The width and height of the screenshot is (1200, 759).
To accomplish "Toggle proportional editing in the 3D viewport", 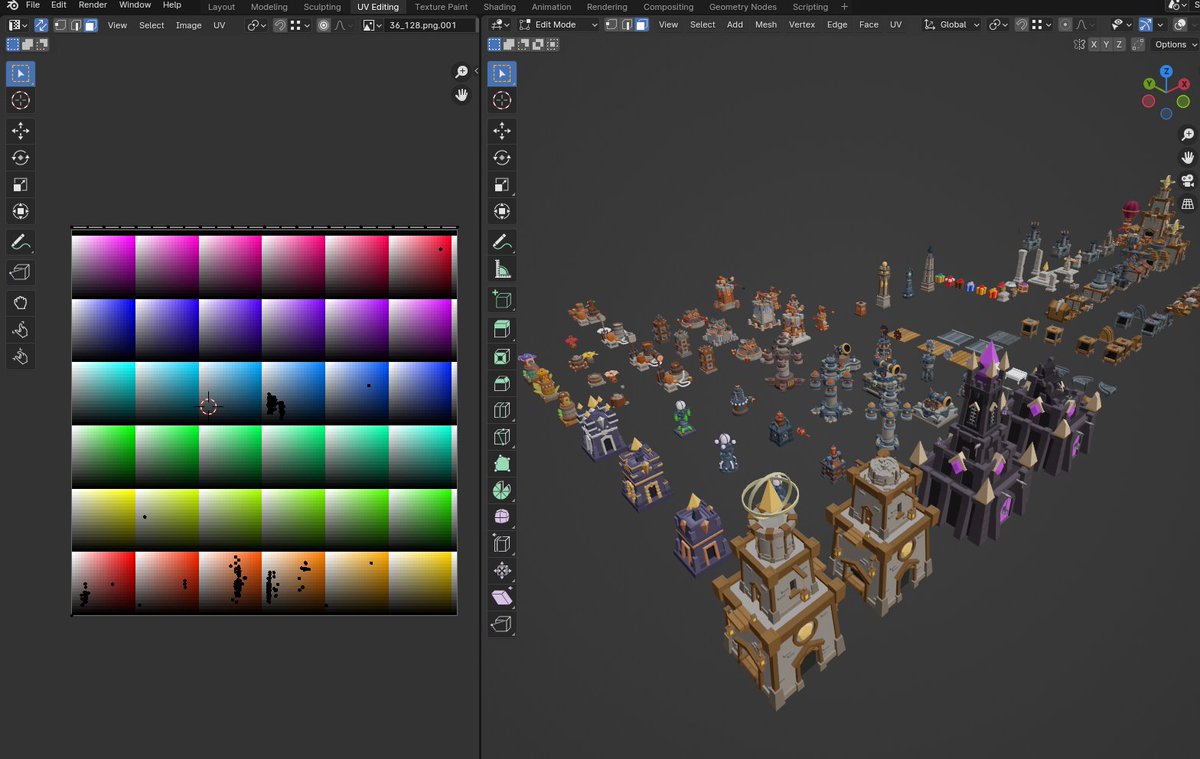I will click(x=1065, y=25).
